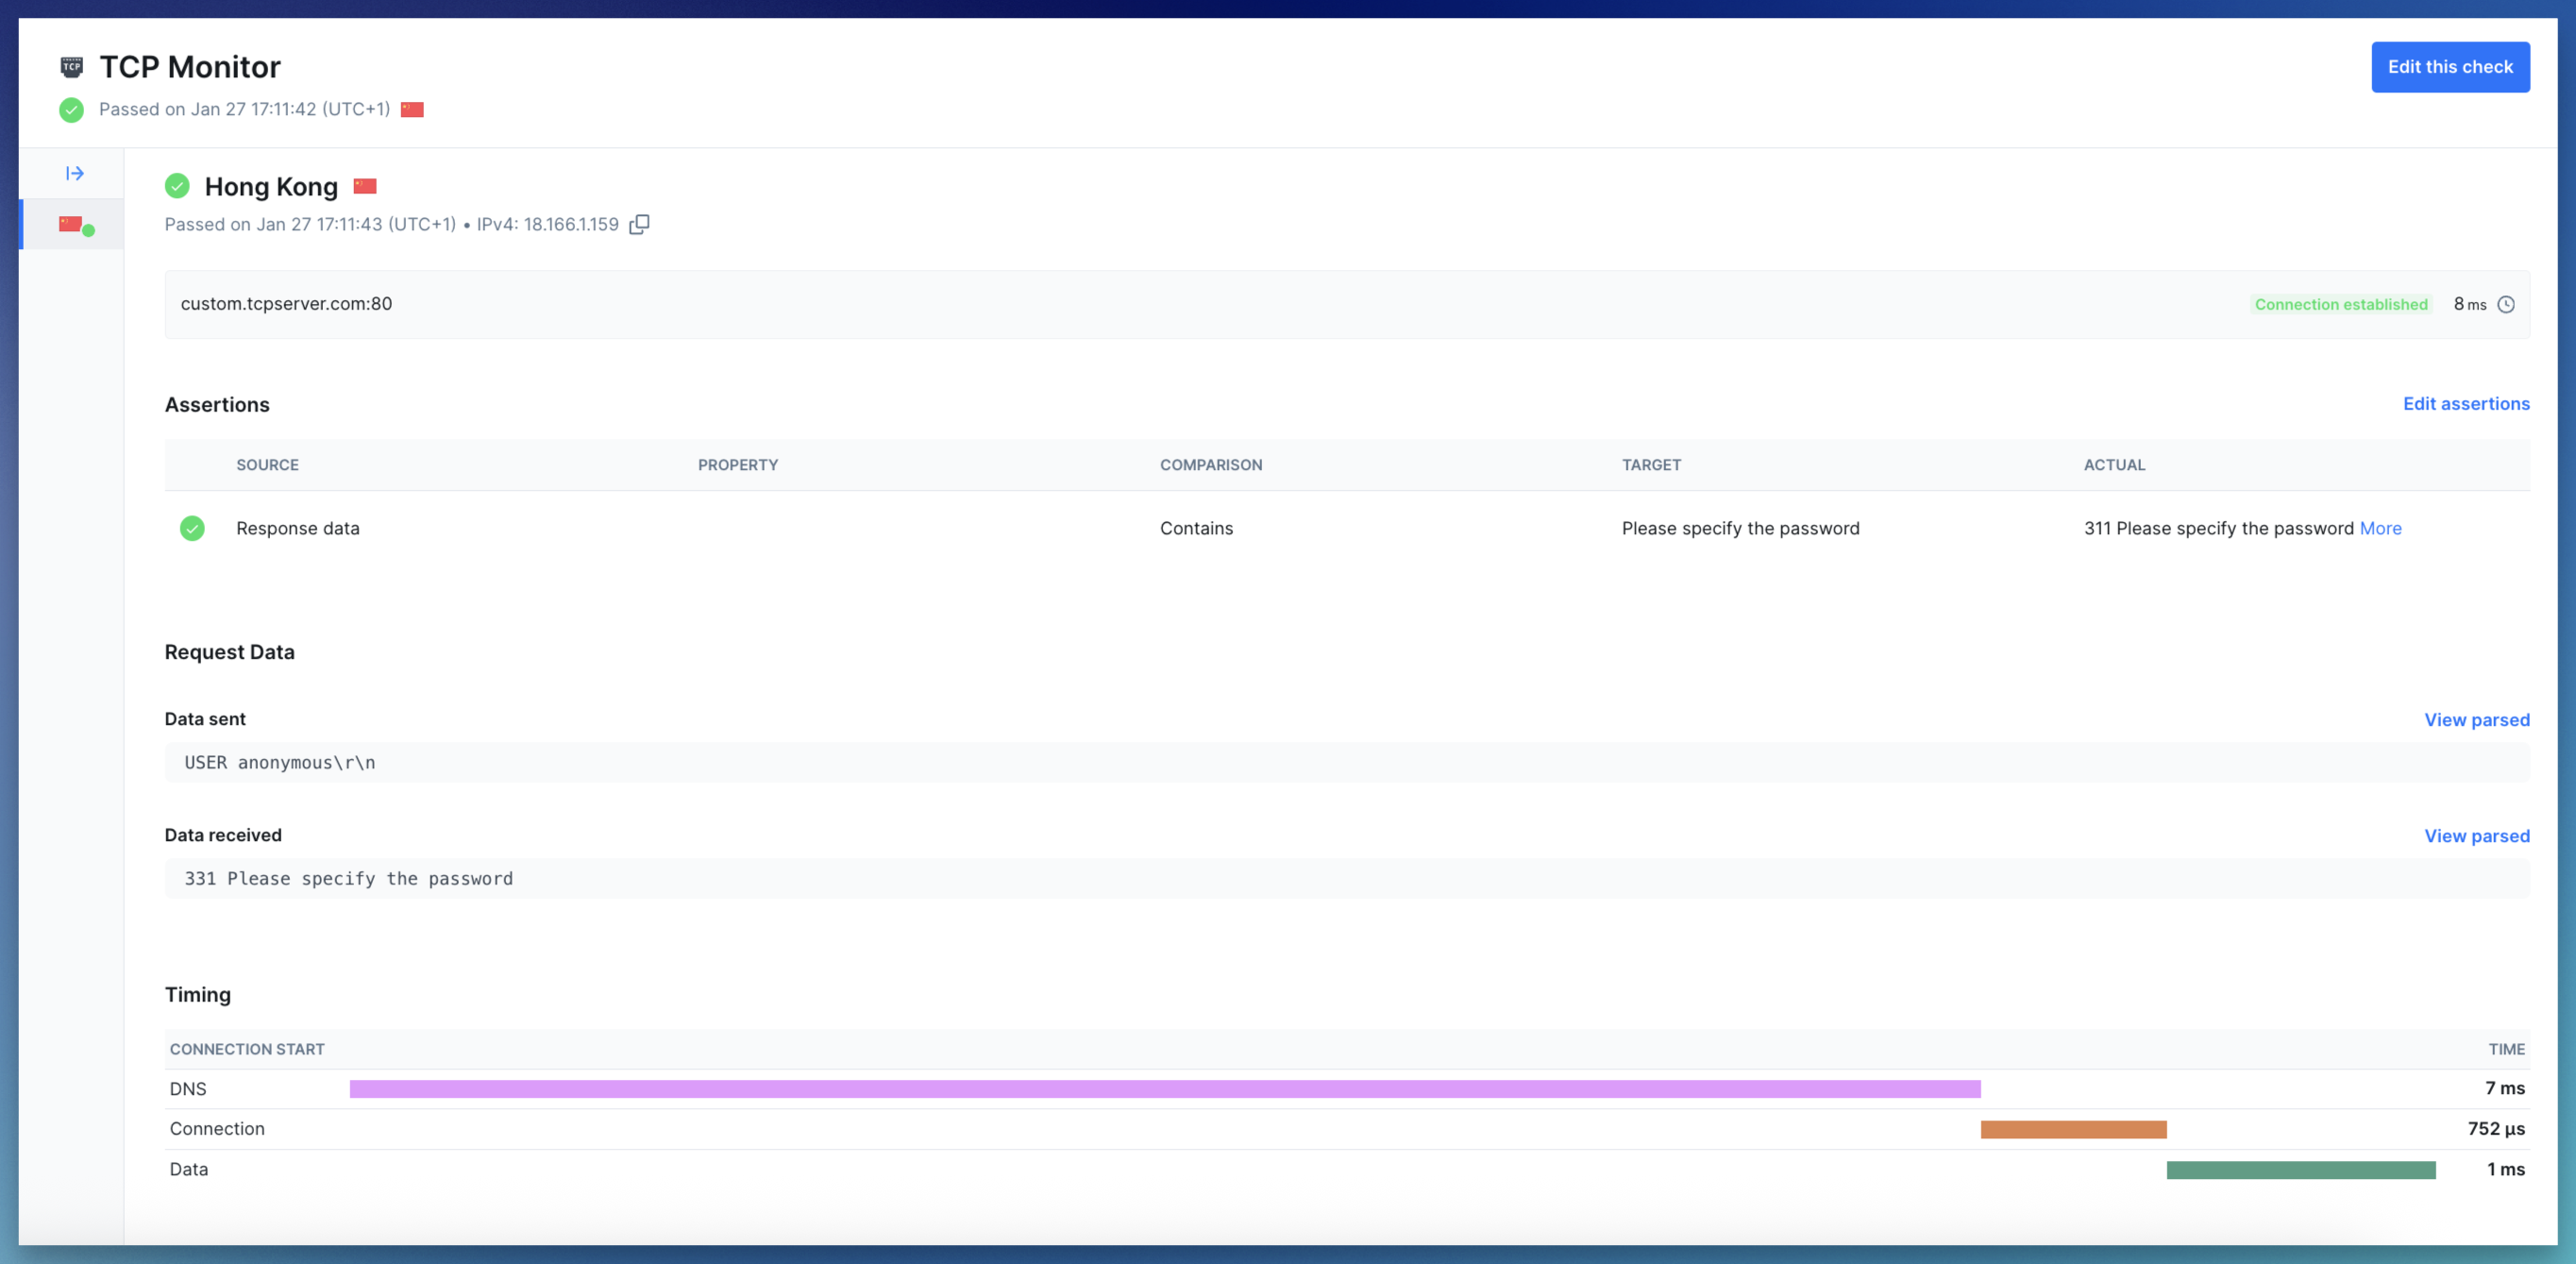
Task: Expand the Data sent section with View parsed
Action: tap(2477, 719)
